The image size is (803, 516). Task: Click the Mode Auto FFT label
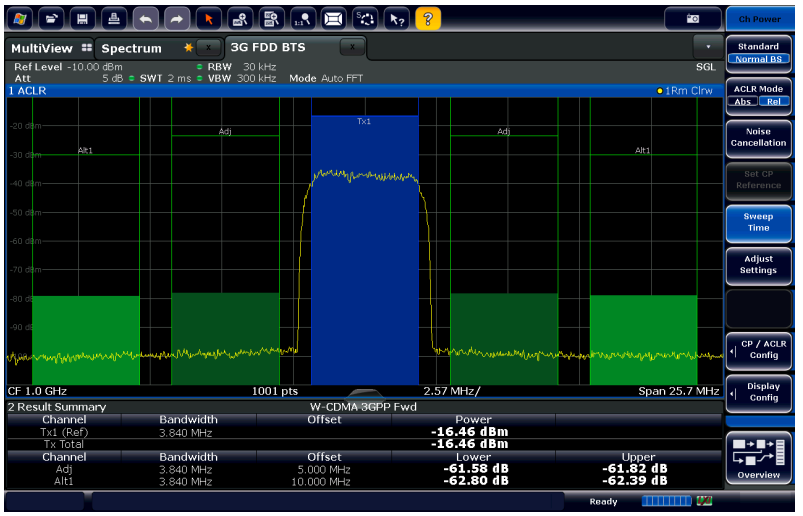[326, 78]
